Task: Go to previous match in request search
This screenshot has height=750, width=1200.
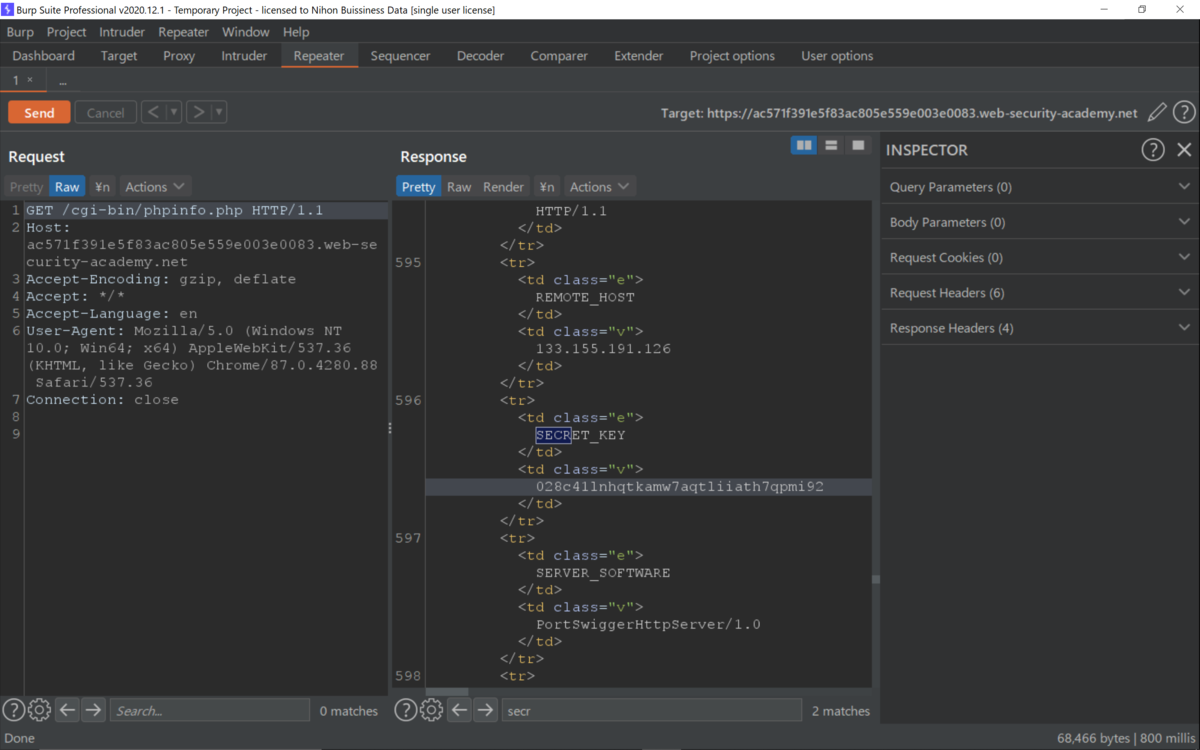Action: (67, 710)
